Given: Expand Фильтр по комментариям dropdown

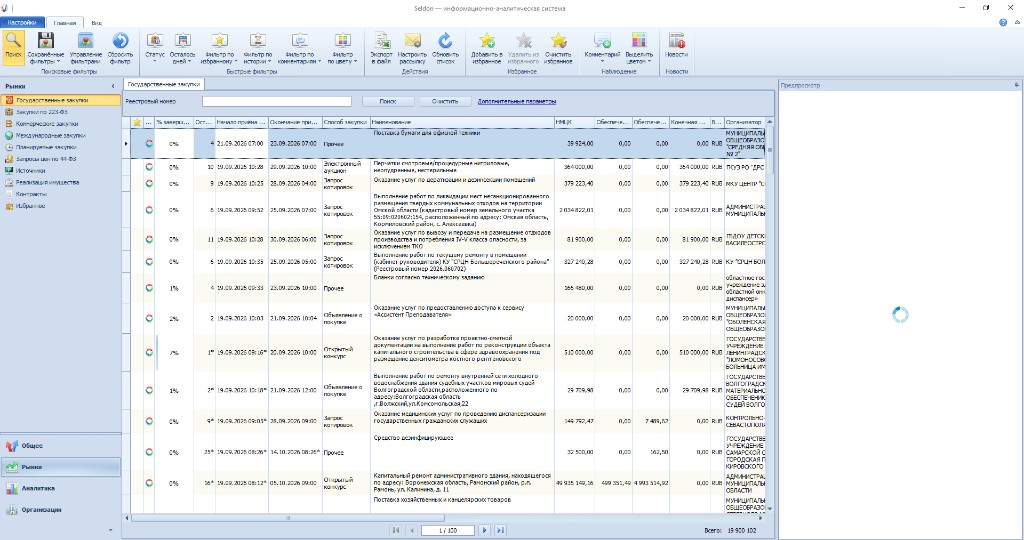Looking at the screenshot, I should [x=300, y=47].
